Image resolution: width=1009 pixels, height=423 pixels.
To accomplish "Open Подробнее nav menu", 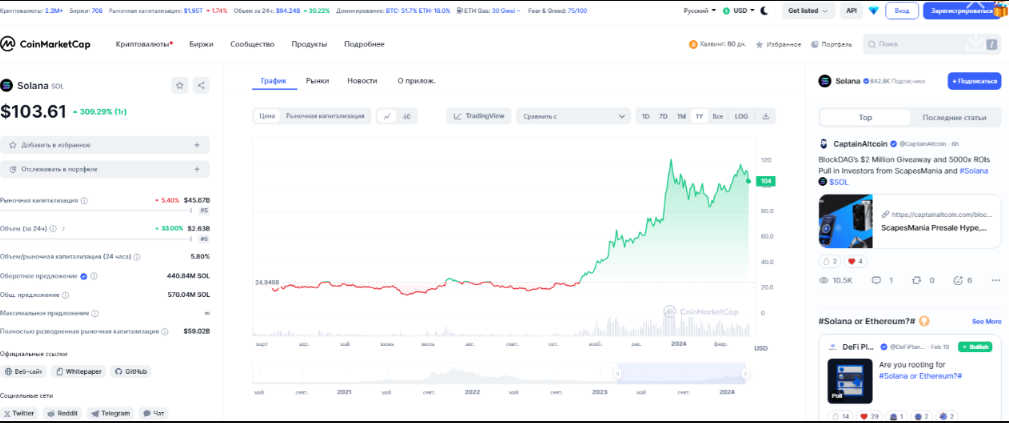I will [364, 44].
